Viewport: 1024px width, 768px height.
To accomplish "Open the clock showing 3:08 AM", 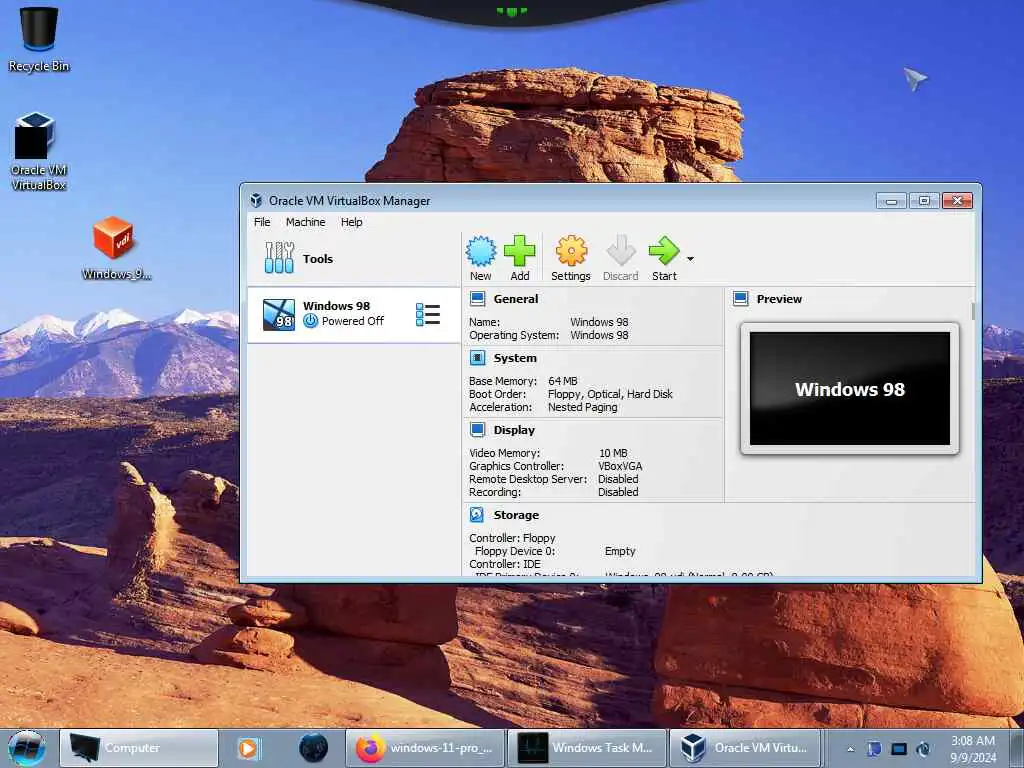I will tap(973, 749).
